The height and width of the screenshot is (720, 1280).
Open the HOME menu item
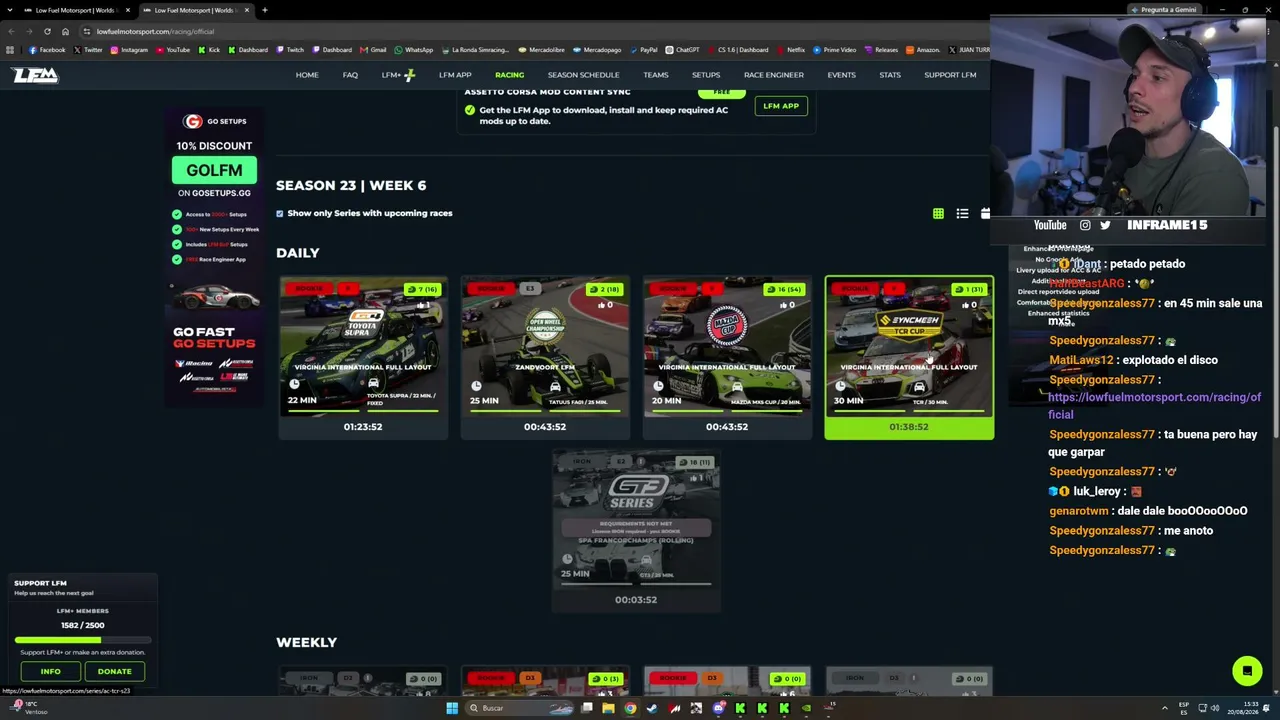point(307,75)
